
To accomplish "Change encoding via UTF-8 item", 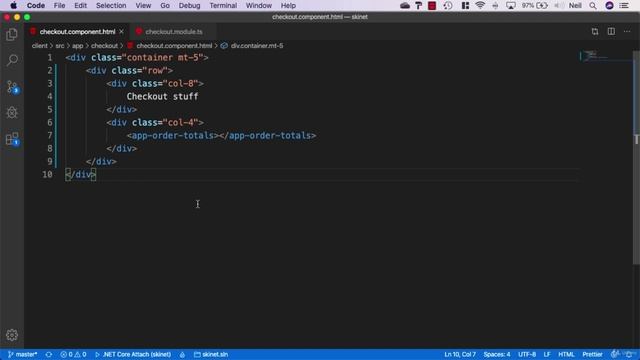I will [x=527, y=354].
